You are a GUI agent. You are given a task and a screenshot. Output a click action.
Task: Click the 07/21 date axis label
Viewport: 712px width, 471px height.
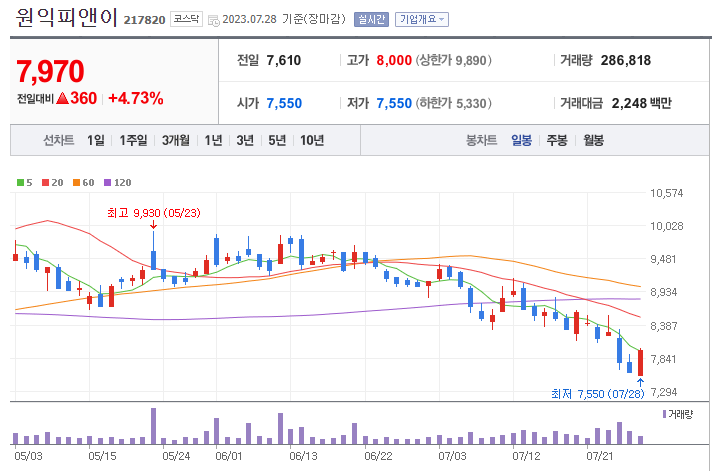click(x=600, y=456)
